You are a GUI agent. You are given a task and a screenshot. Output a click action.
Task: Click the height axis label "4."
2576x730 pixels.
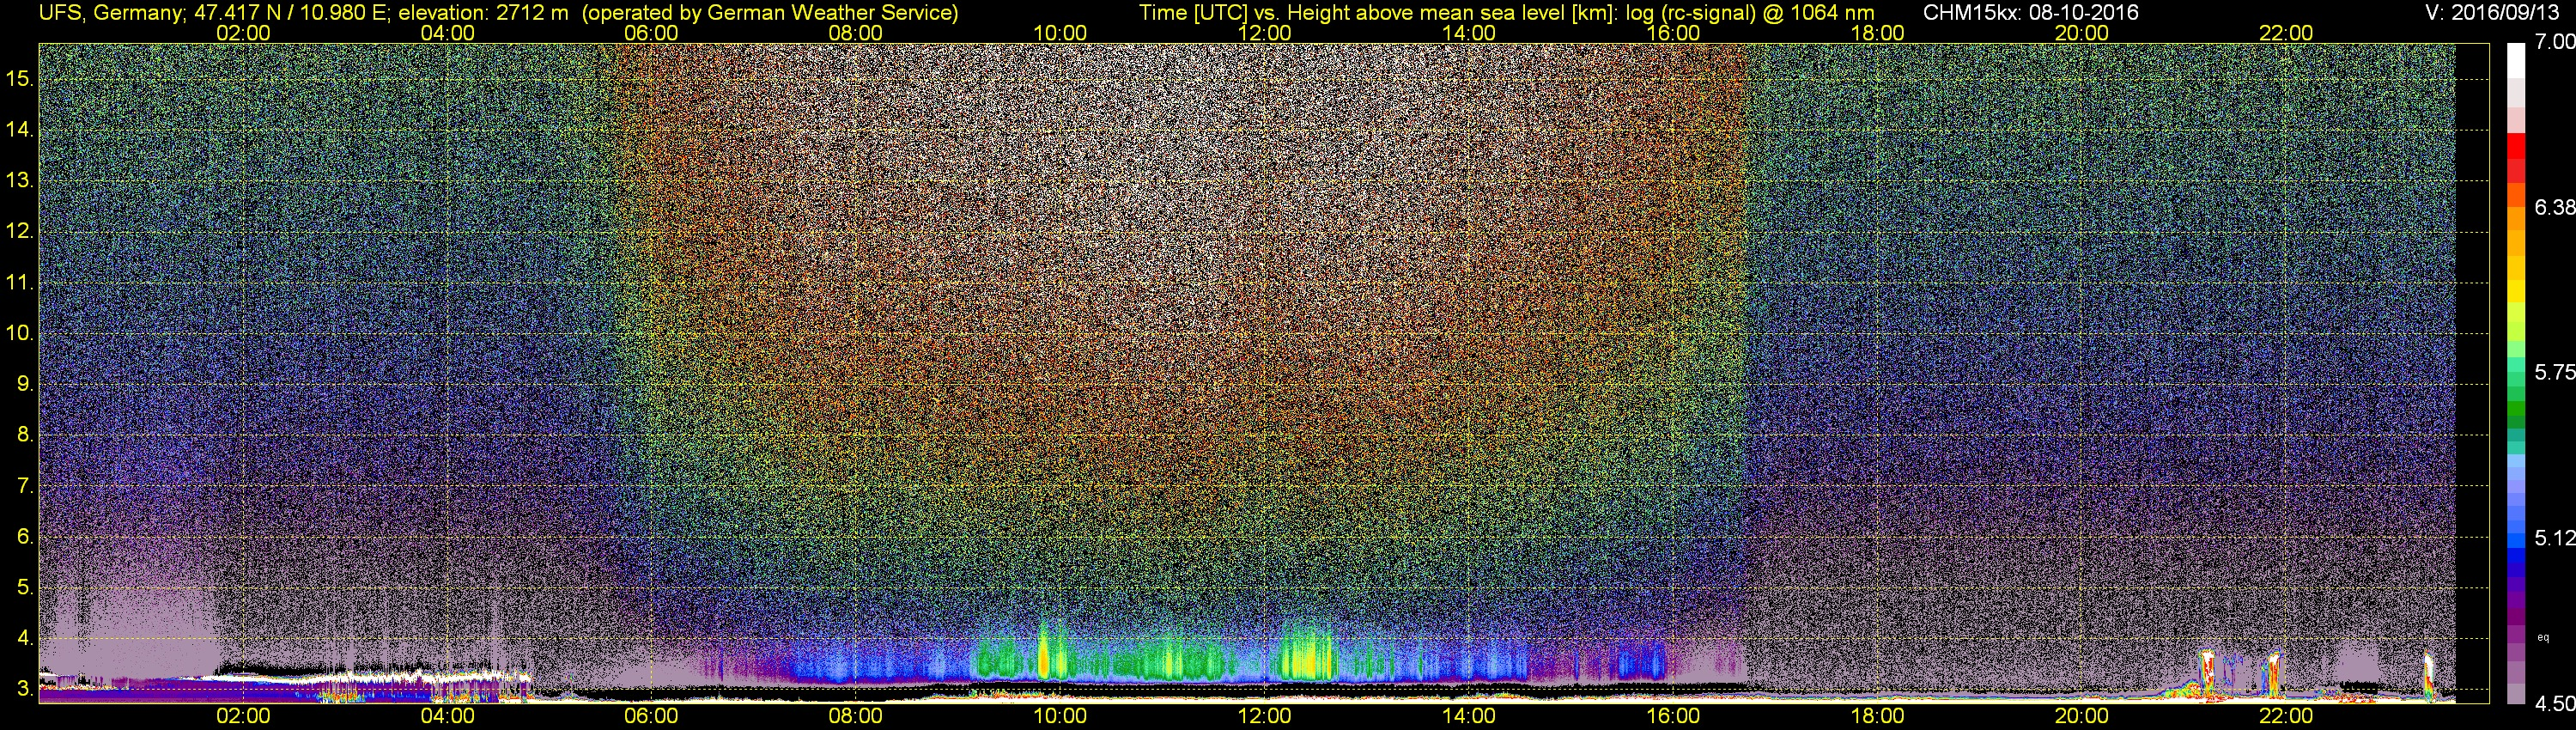(x=24, y=638)
